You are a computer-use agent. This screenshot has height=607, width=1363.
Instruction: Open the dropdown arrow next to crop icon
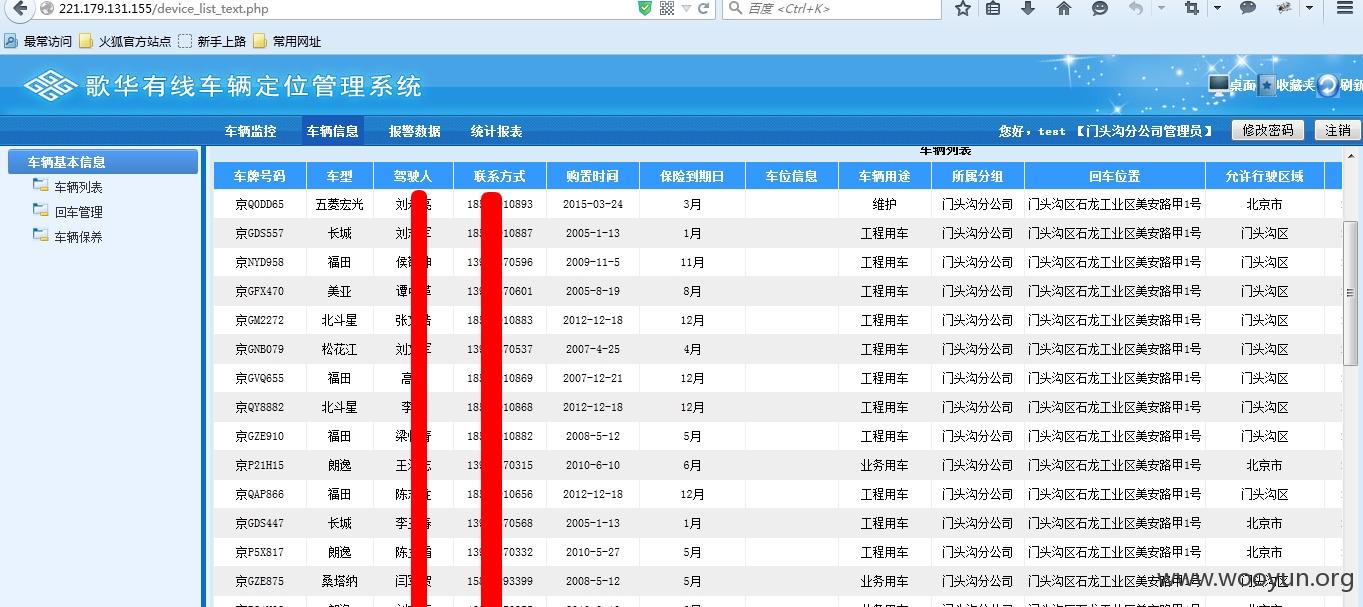point(1217,8)
